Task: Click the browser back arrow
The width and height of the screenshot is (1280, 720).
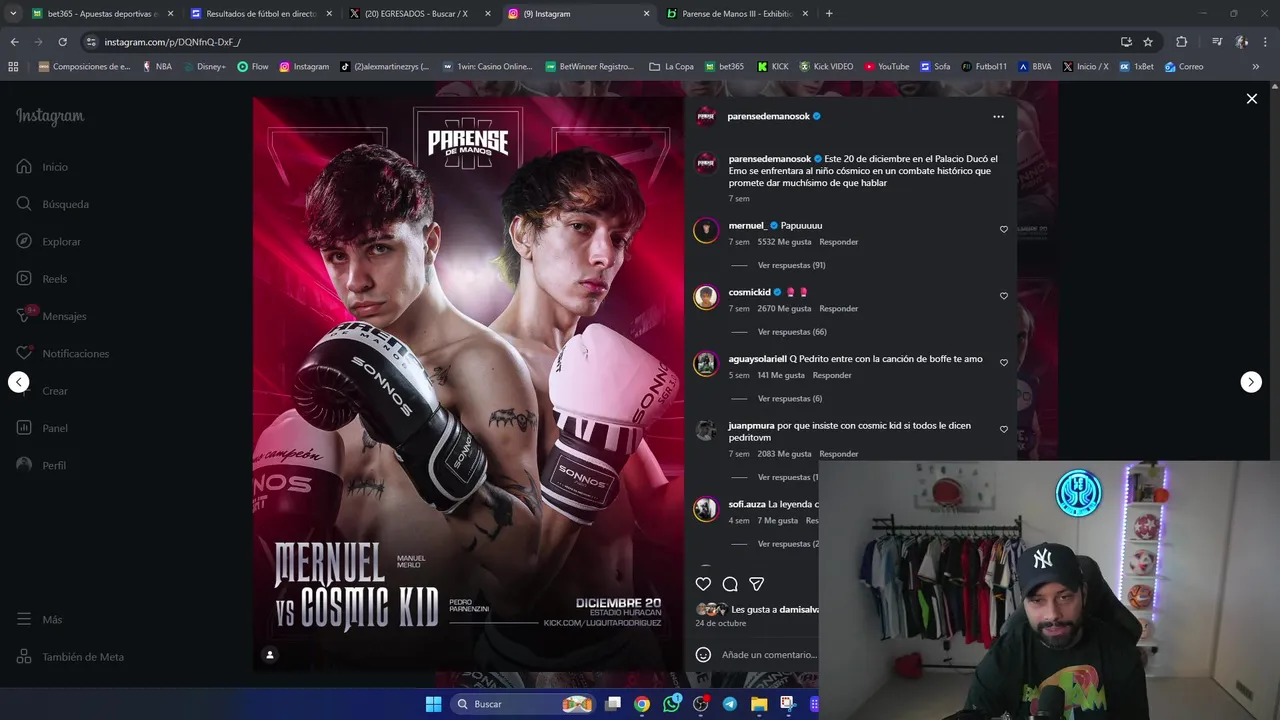Action: (14, 42)
